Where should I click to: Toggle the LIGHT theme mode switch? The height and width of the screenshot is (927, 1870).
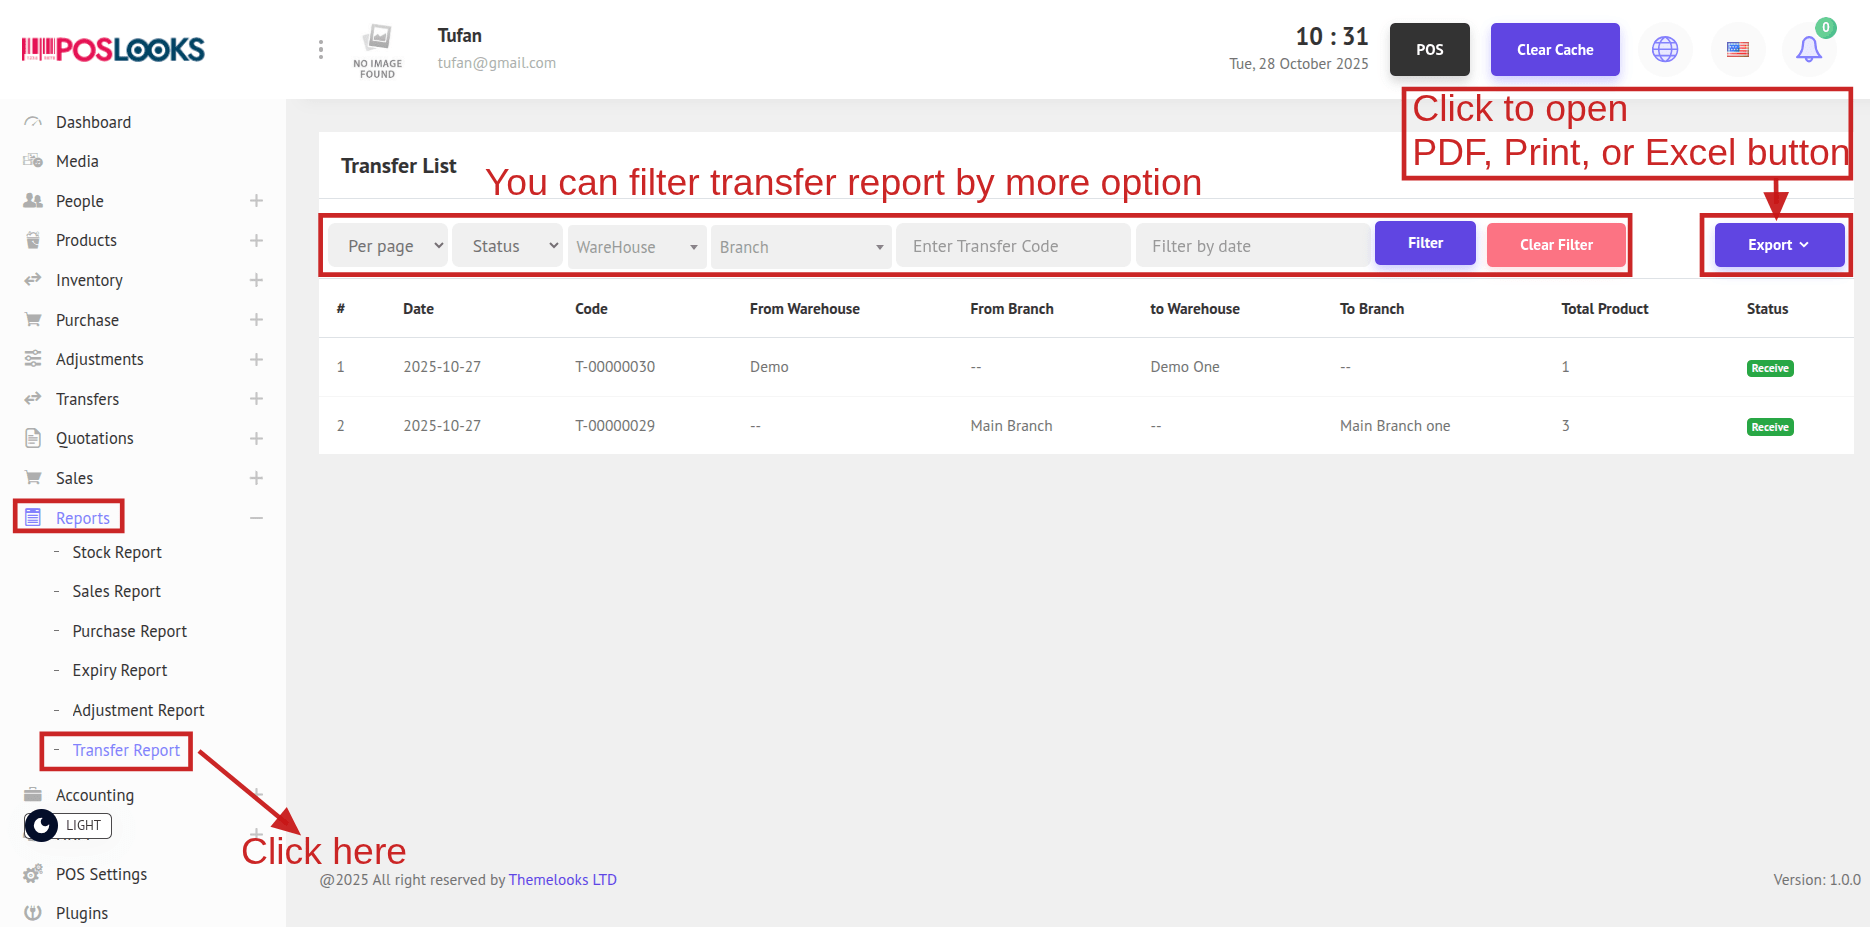point(68,825)
